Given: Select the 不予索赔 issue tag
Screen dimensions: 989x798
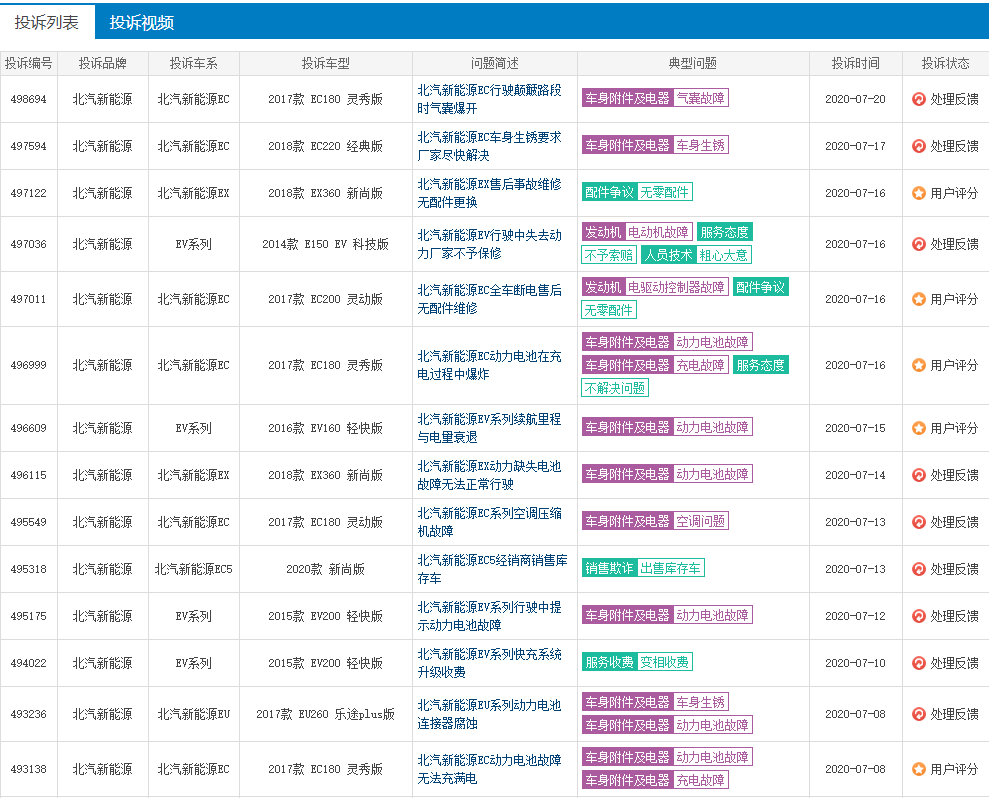Looking at the screenshot, I should (x=609, y=255).
